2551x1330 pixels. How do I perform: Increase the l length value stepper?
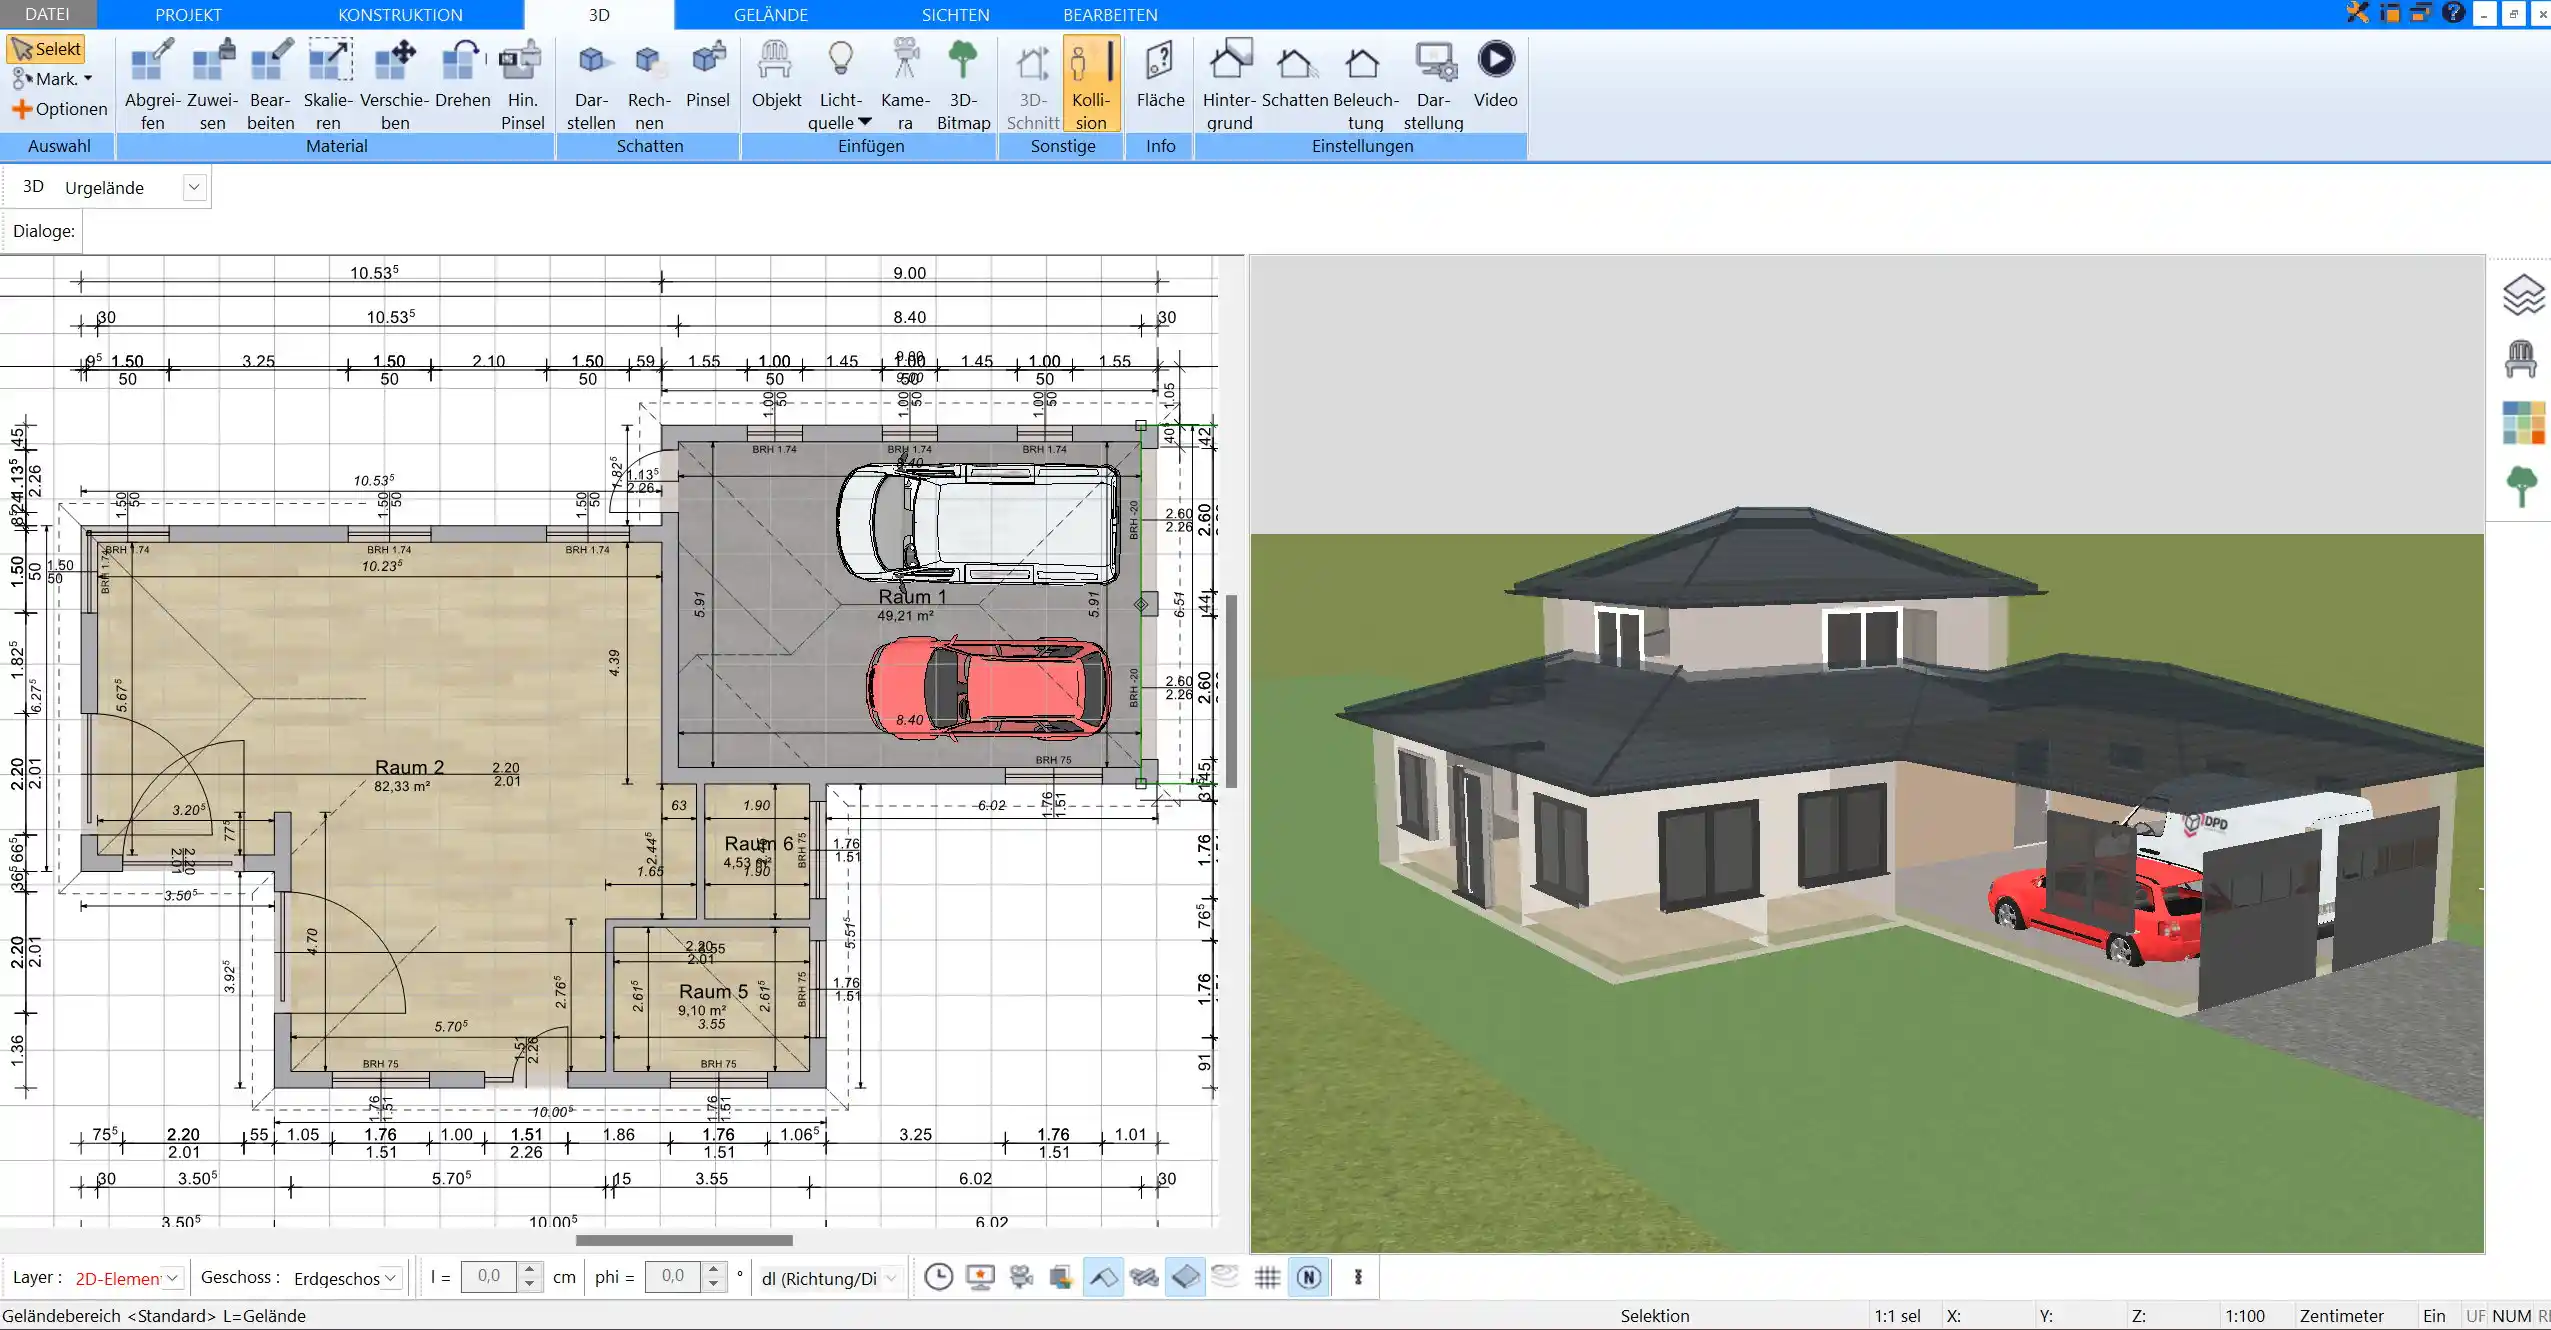click(530, 1270)
